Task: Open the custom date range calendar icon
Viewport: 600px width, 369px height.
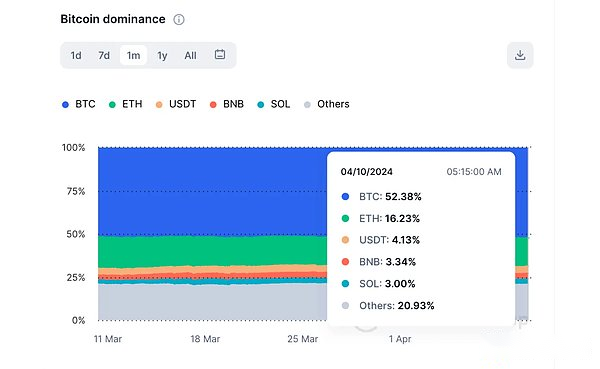Action: tap(220, 54)
